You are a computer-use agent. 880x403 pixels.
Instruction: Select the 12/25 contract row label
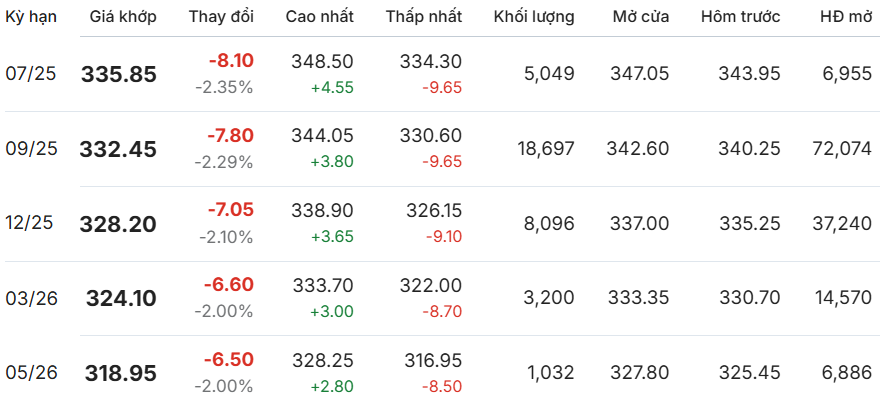[x=31, y=223]
